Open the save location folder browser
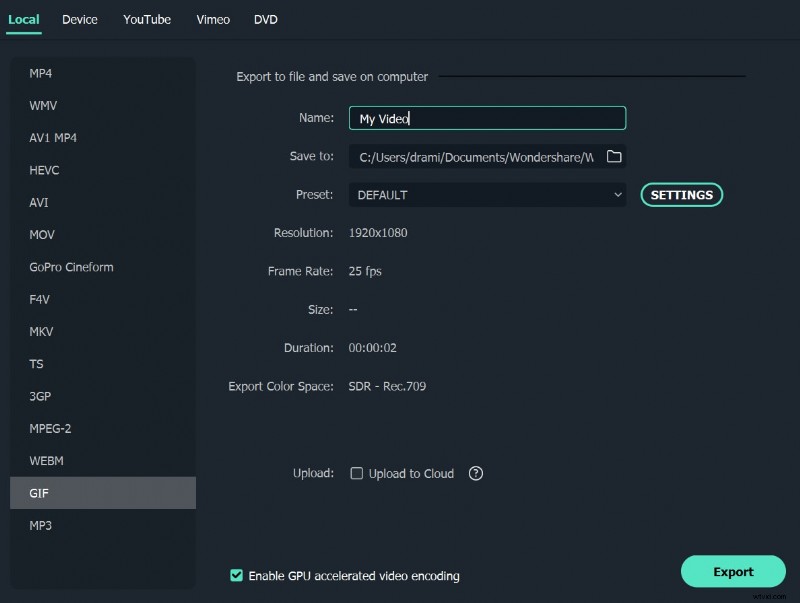This screenshot has height=603, width=800. point(614,156)
